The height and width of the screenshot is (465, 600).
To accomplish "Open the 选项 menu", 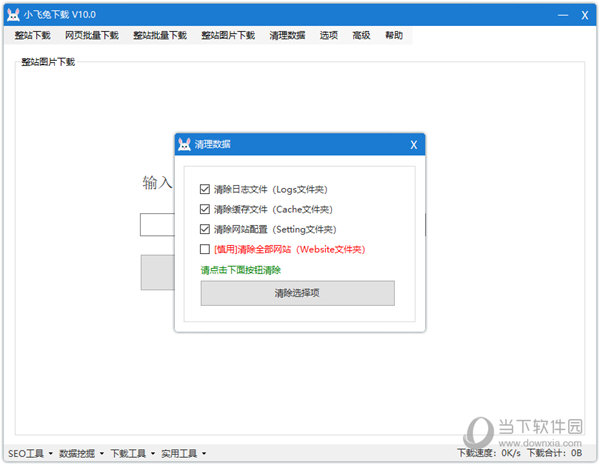I will pos(329,36).
